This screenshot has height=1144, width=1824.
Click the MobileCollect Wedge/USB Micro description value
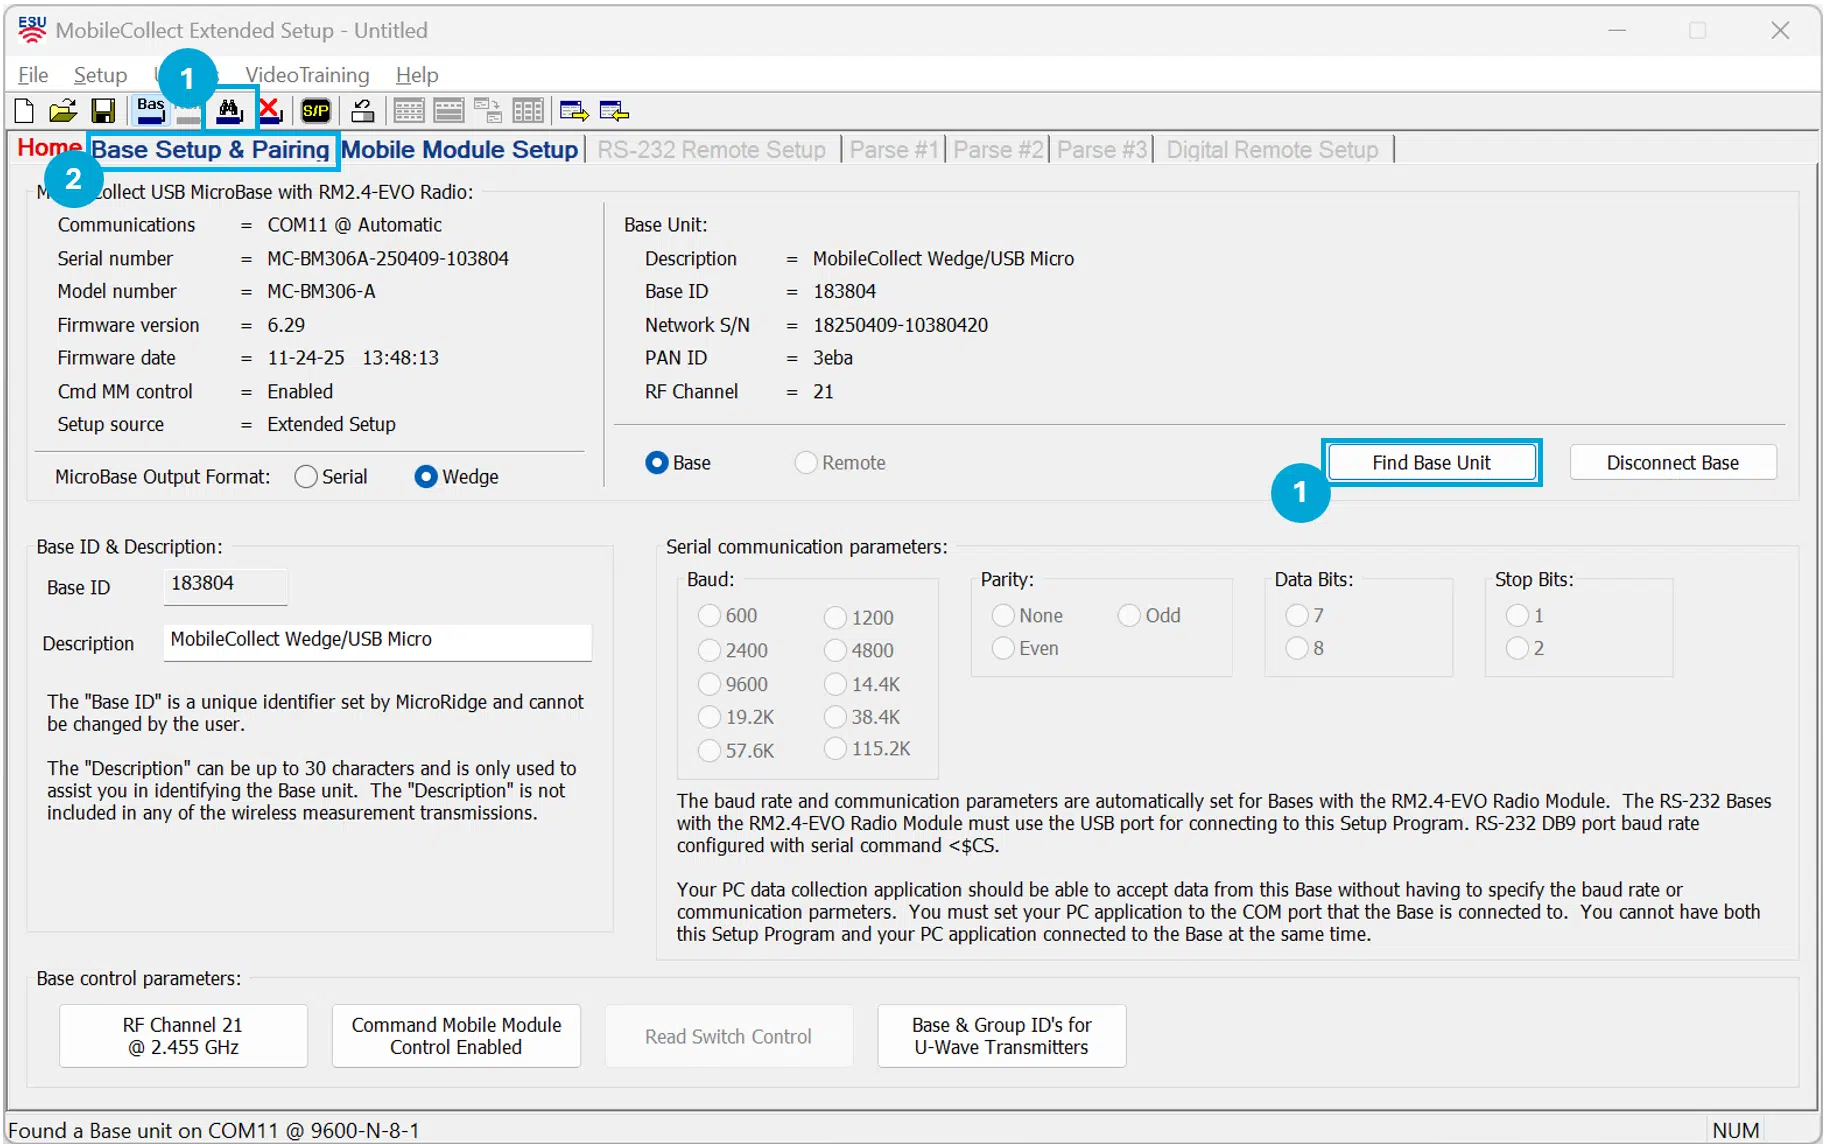point(943,259)
